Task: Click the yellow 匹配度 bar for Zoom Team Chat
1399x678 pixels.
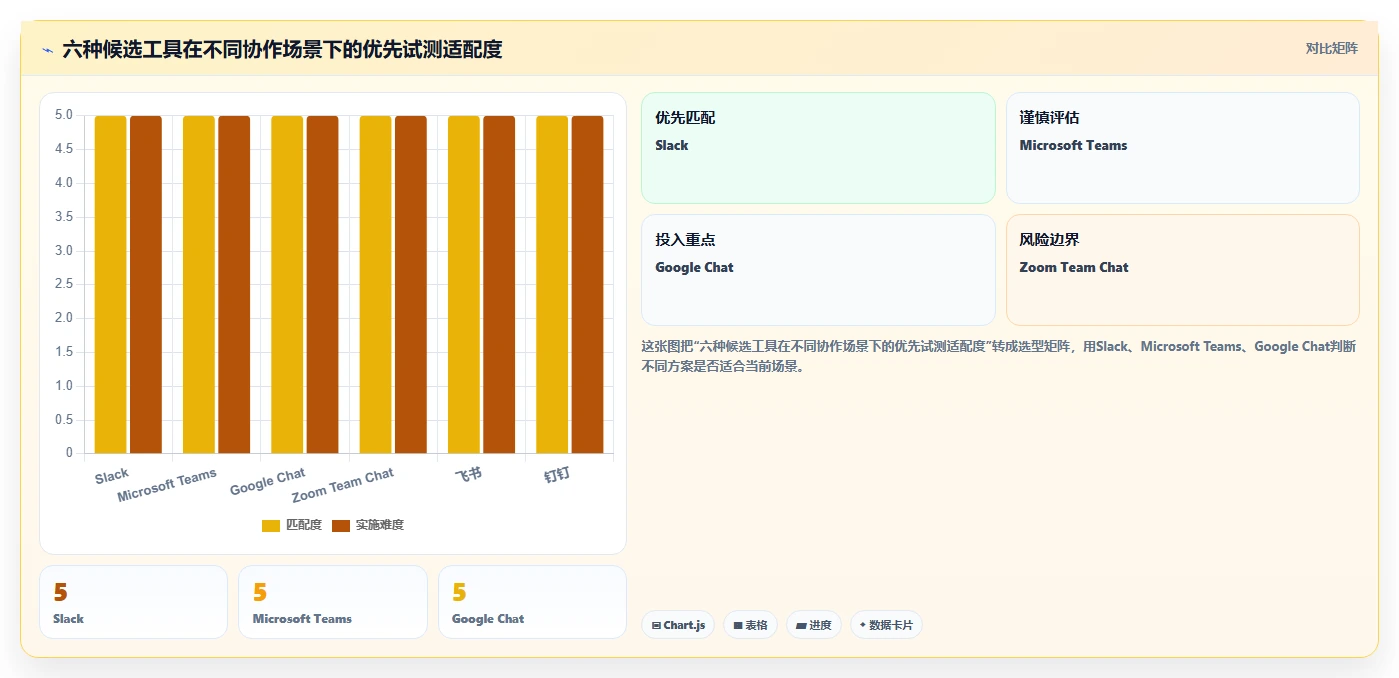Action: [376, 285]
